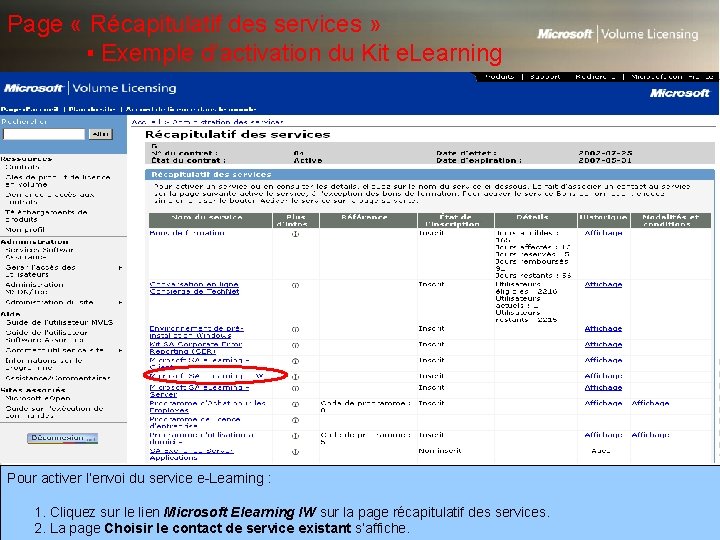Open Modalités Affichage for Programme d'utilisation à domicile
The width and height of the screenshot is (720, 540).
coord(650,435)
